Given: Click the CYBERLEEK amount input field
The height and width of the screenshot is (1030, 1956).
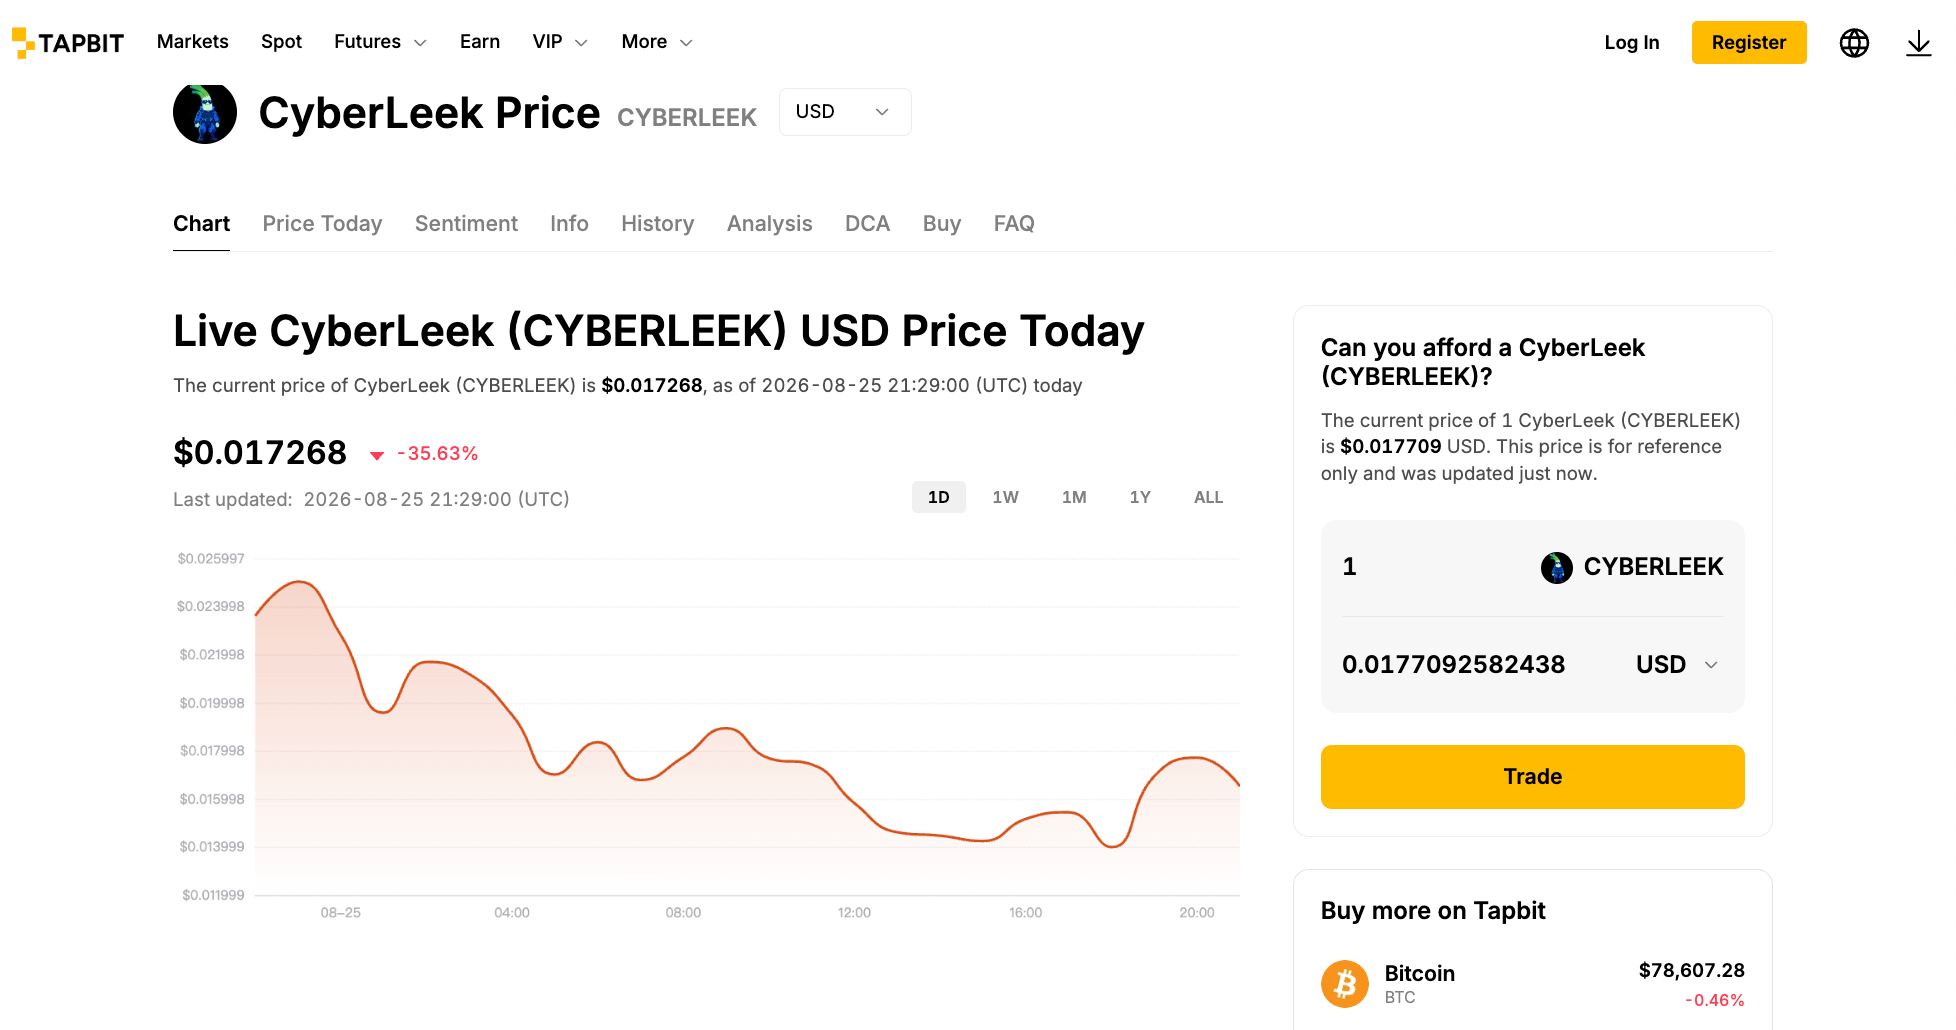Looking at the screenshot, I should [x=1430, y=567].
